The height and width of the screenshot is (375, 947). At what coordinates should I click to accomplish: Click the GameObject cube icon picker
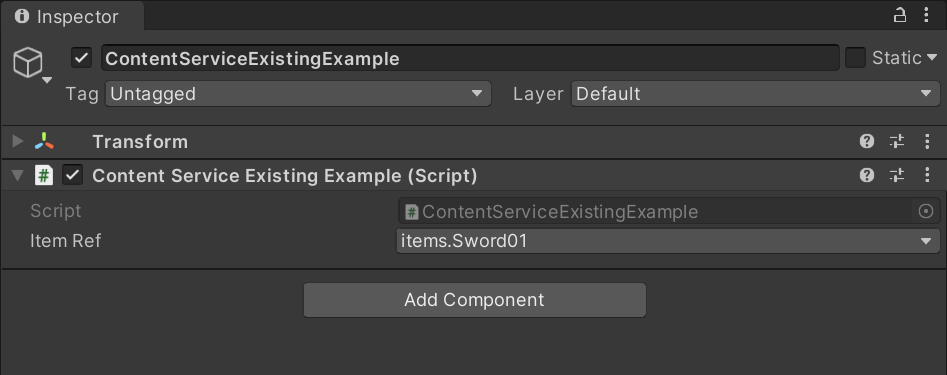(x=29, y=63)
